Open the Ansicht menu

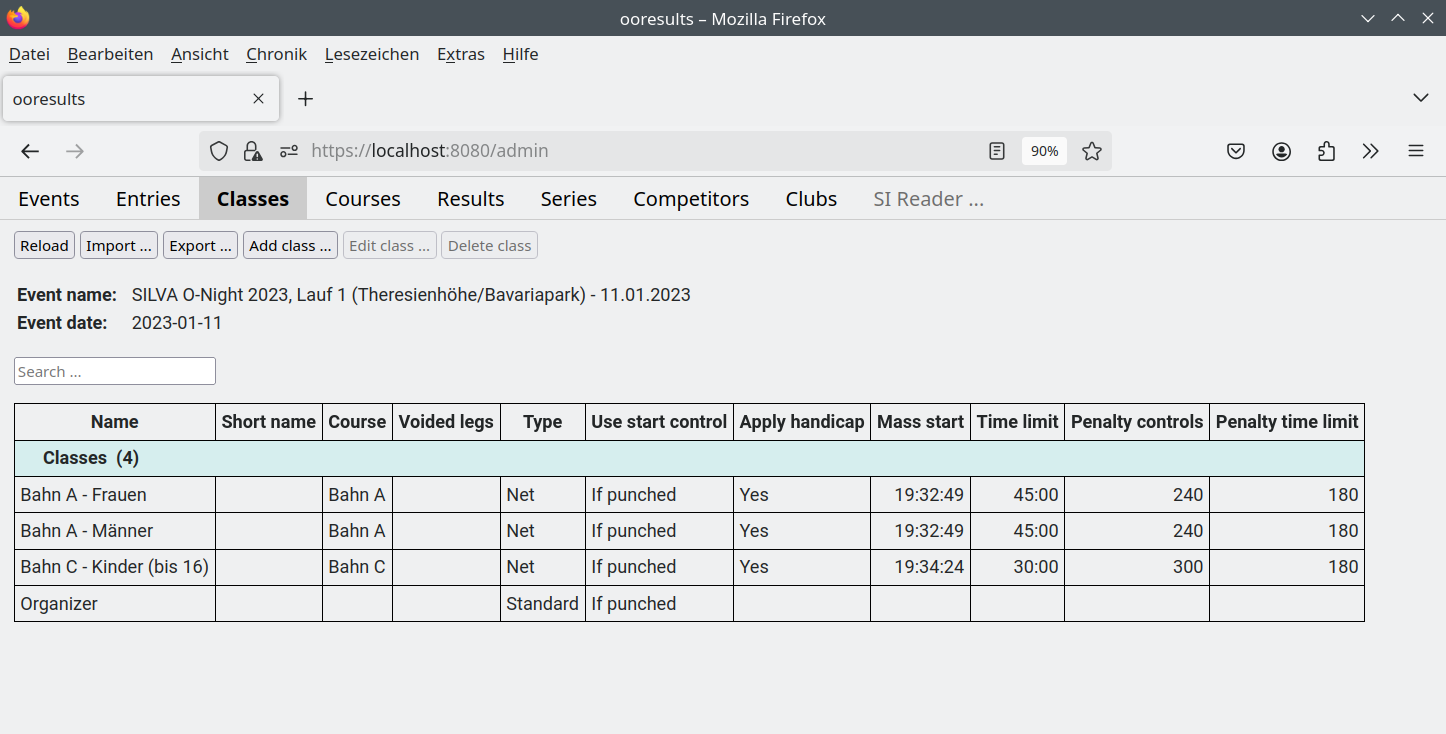pyautogui.click(x=200, y=54)
